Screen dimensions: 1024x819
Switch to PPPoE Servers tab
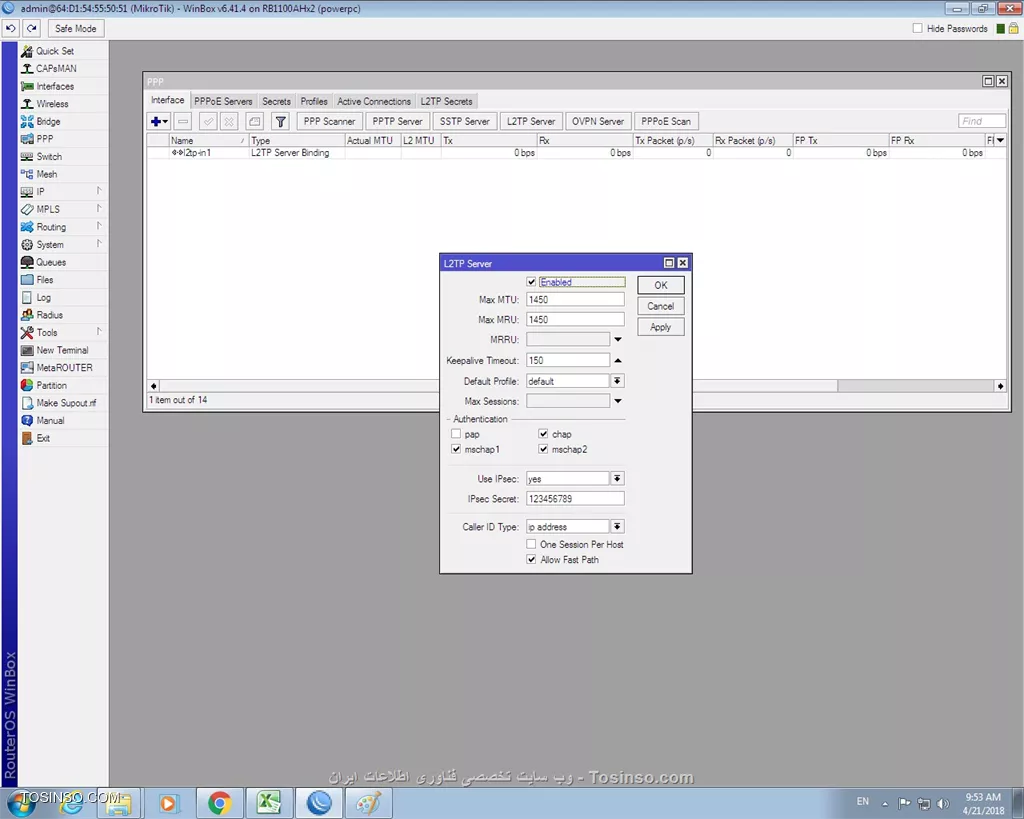pos(223,101)
